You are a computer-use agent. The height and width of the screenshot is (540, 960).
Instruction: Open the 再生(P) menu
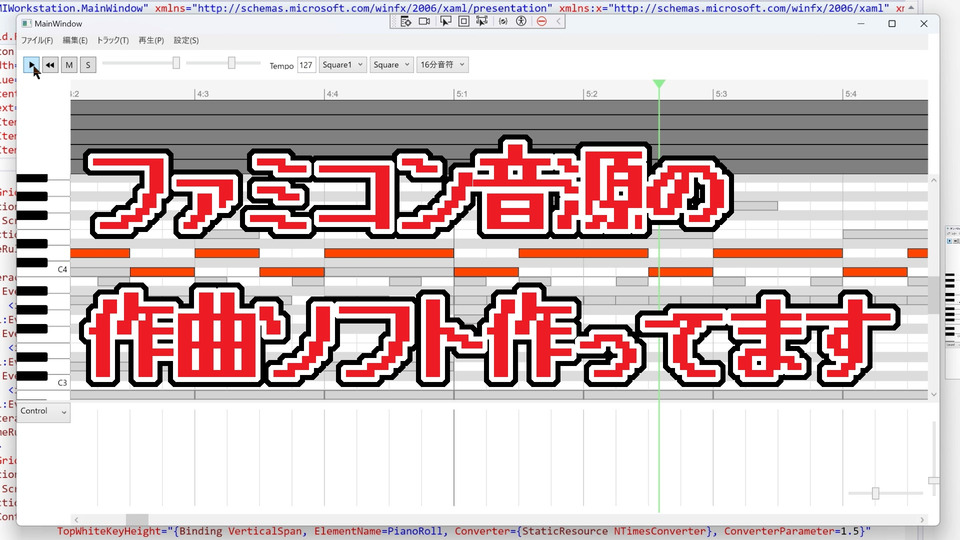(151, 40)
